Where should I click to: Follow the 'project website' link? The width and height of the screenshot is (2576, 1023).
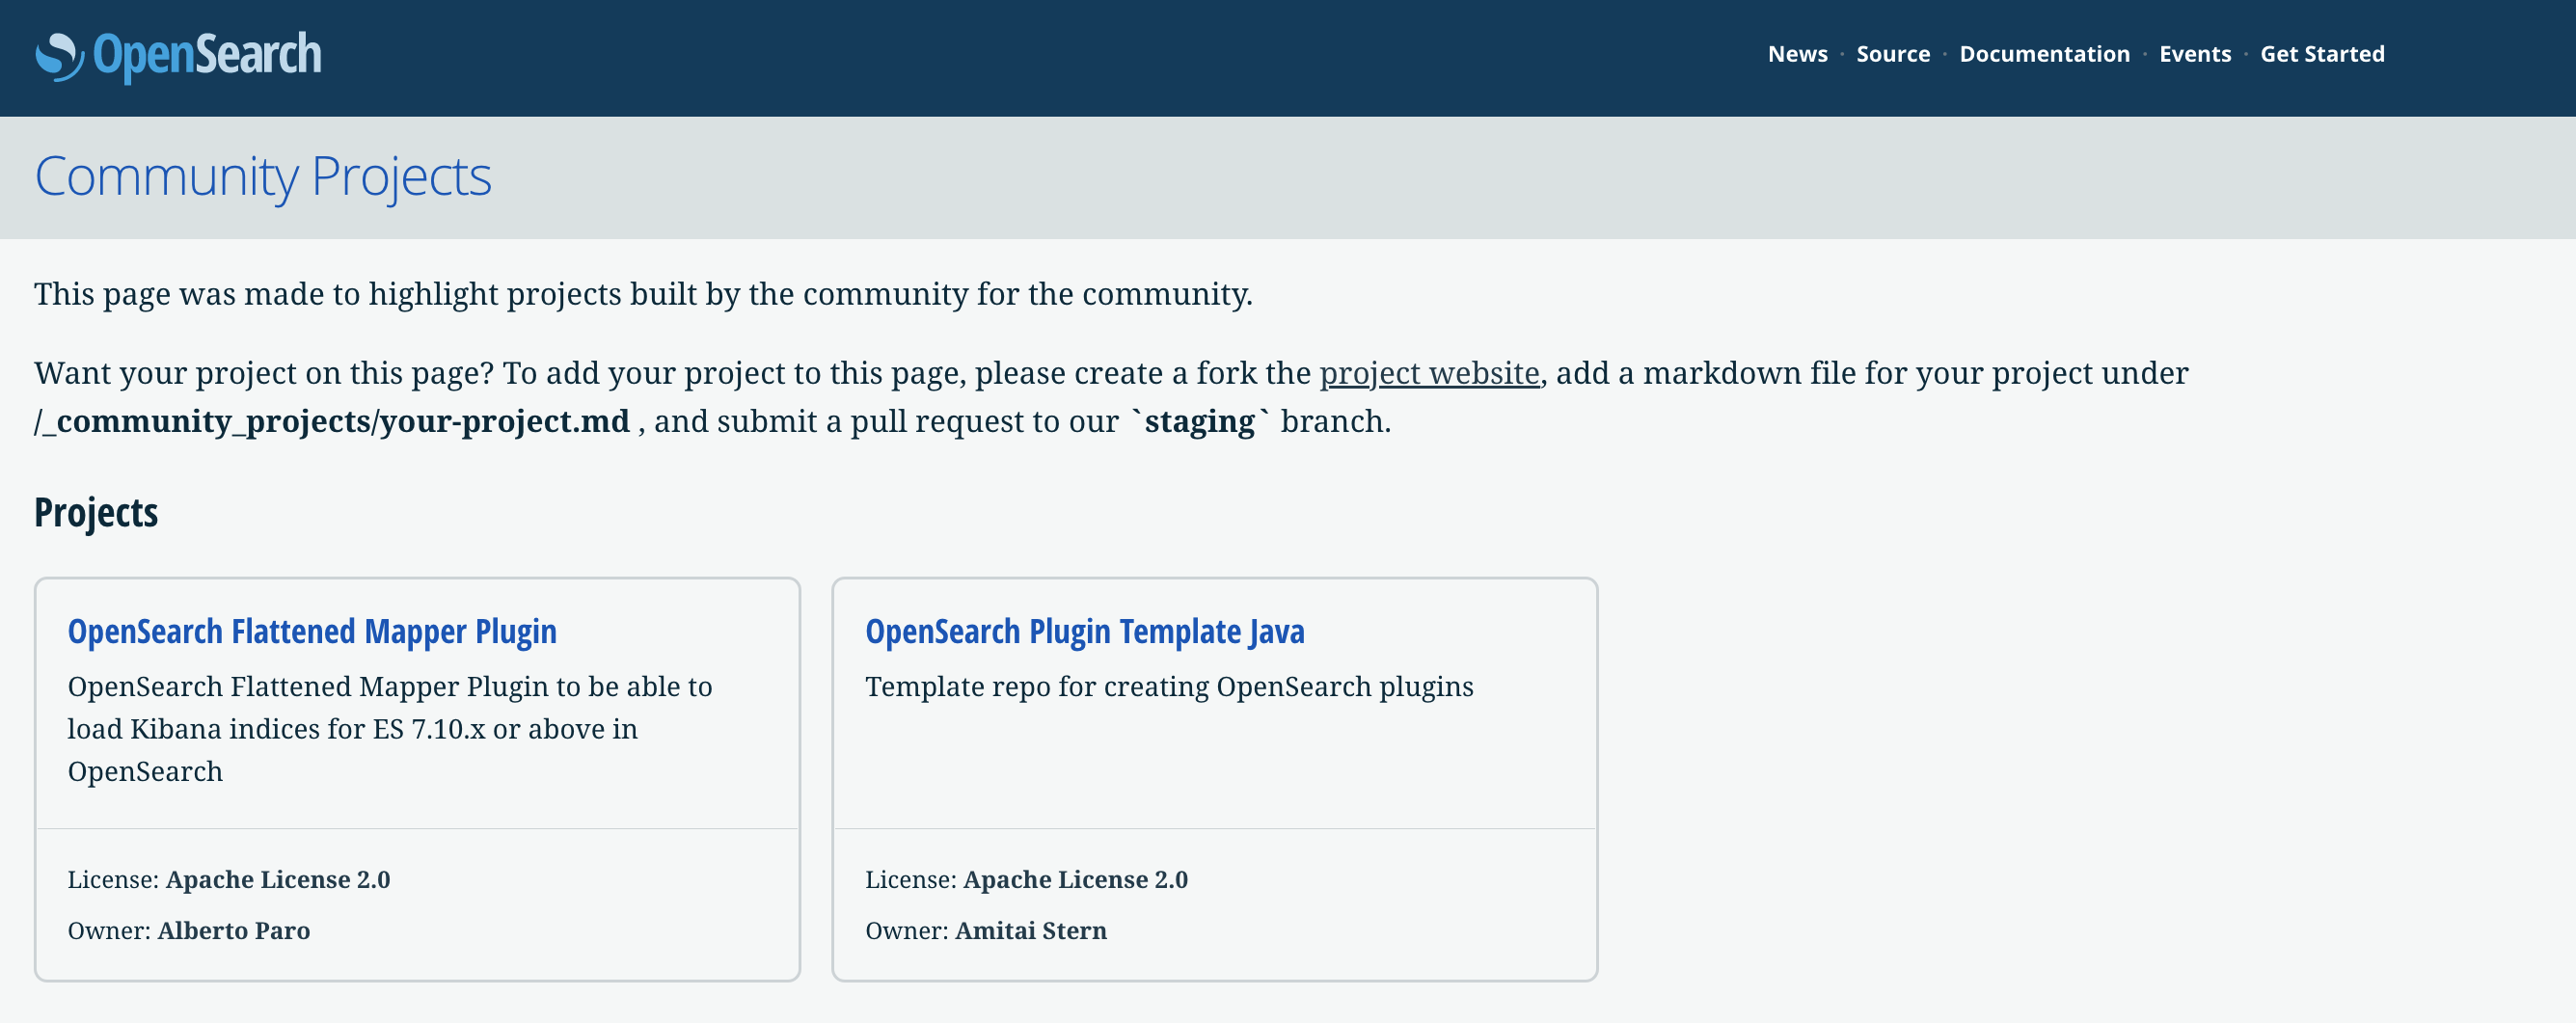(x=1429, y=373)
